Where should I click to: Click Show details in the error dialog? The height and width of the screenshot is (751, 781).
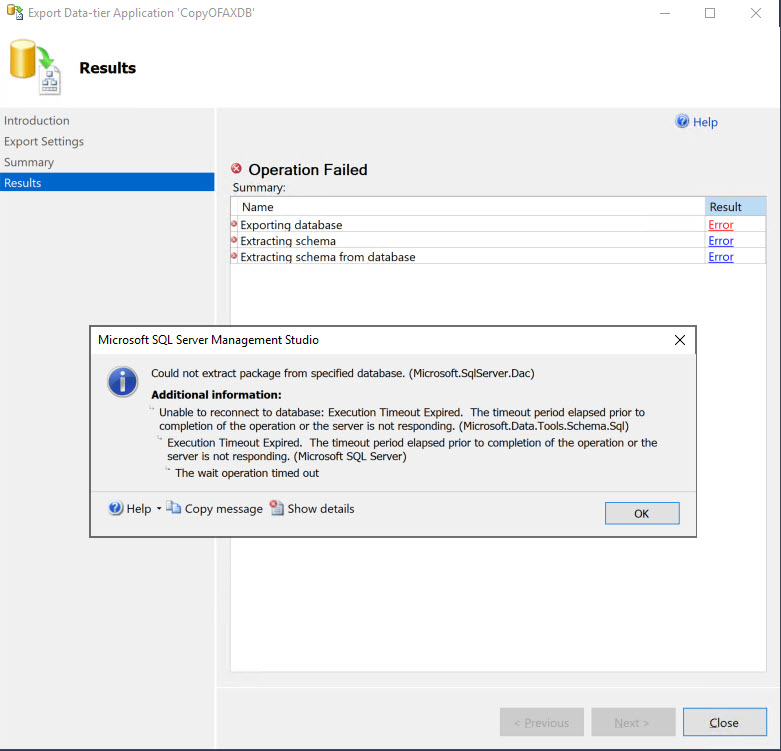pyautogui.click(x=320, y=509)
